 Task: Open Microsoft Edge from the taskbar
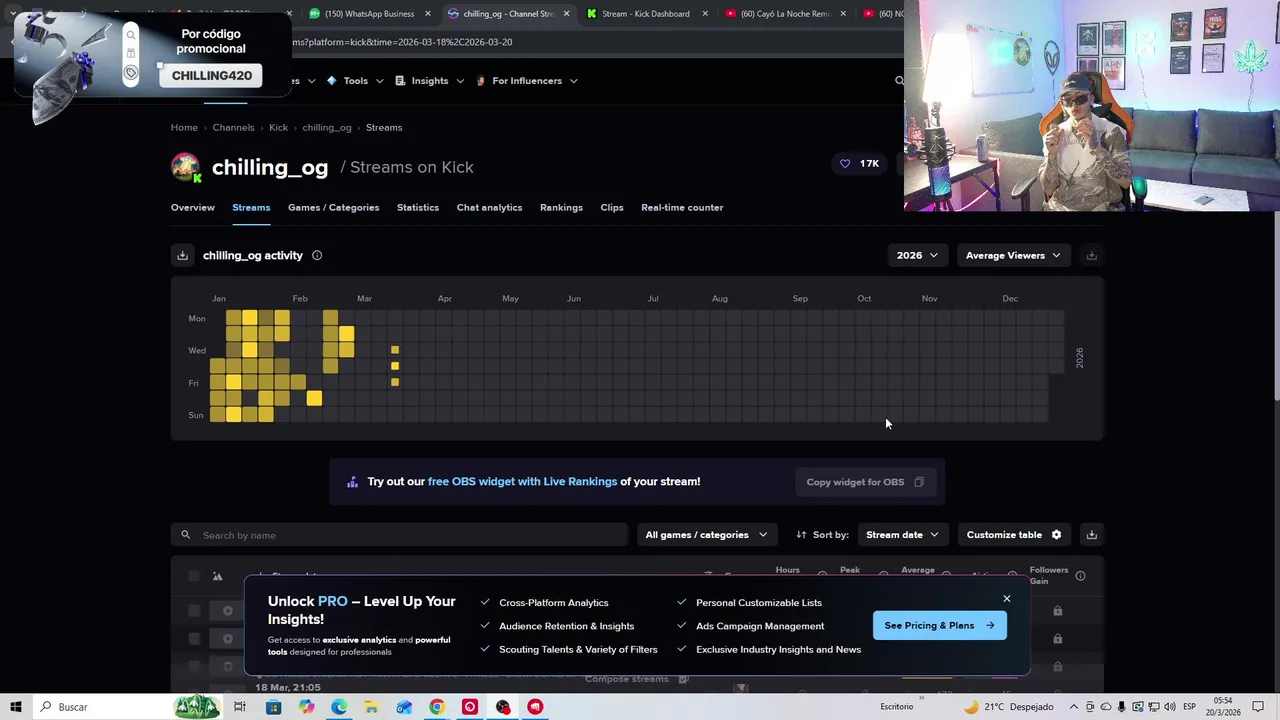coord(339,707)
